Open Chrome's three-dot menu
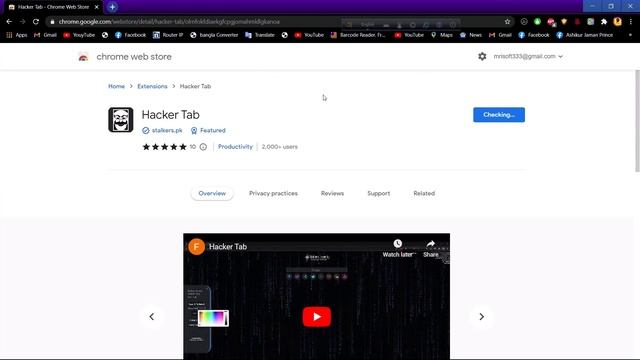 coord(631,22)
